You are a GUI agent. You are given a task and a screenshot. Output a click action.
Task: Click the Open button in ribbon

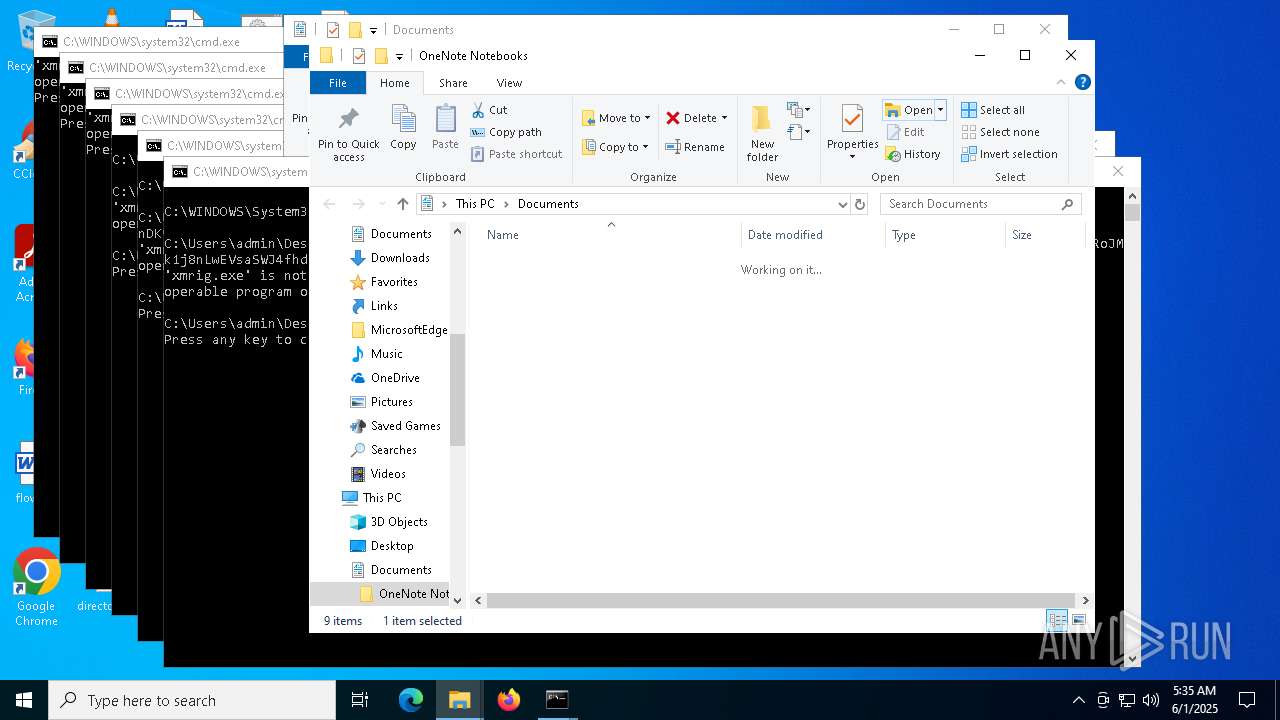(909, 110)
